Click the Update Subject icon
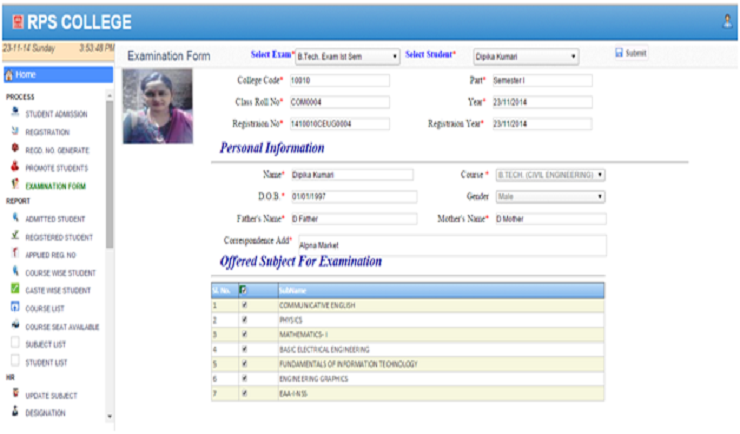 point(15,395)
